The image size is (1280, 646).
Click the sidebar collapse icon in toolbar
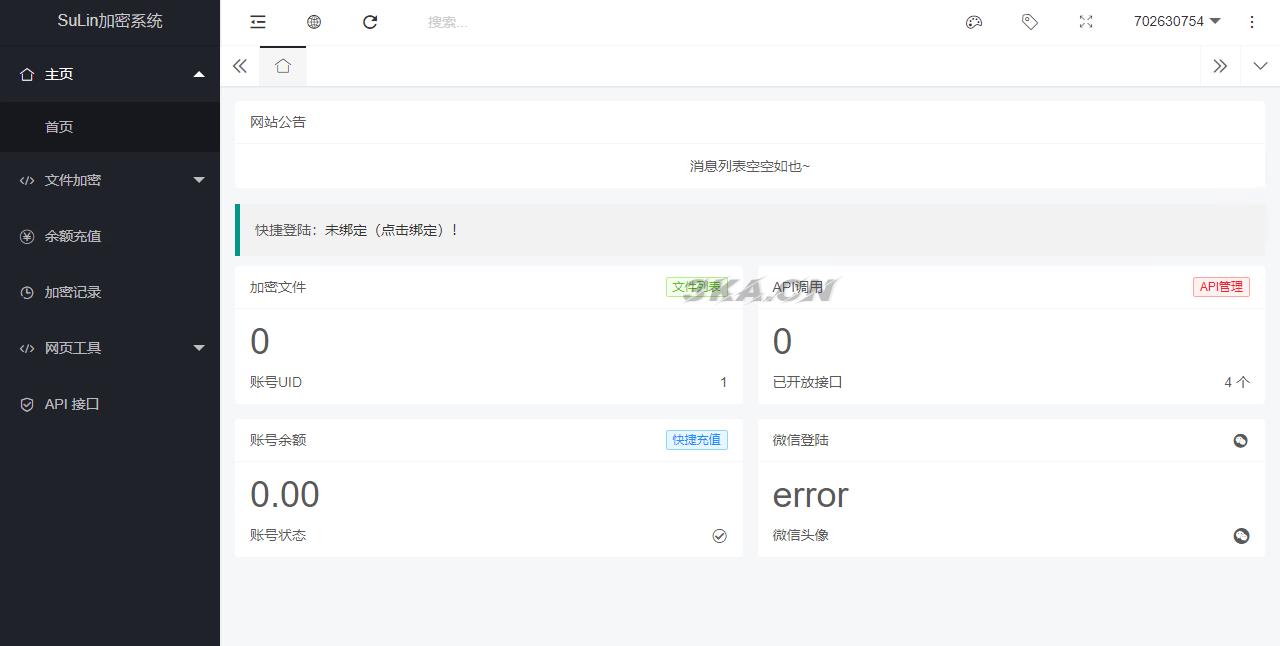coord(257,22)
